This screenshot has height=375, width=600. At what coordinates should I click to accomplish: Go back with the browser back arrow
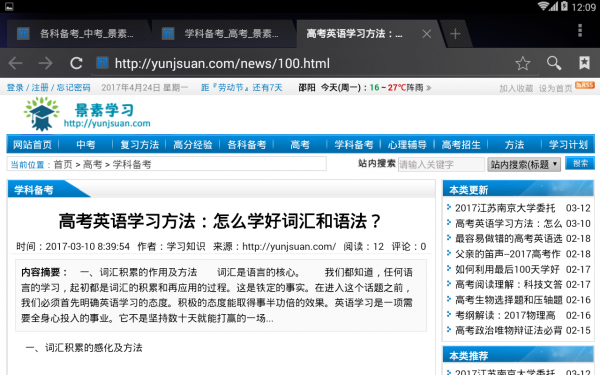tap(16, 63)
